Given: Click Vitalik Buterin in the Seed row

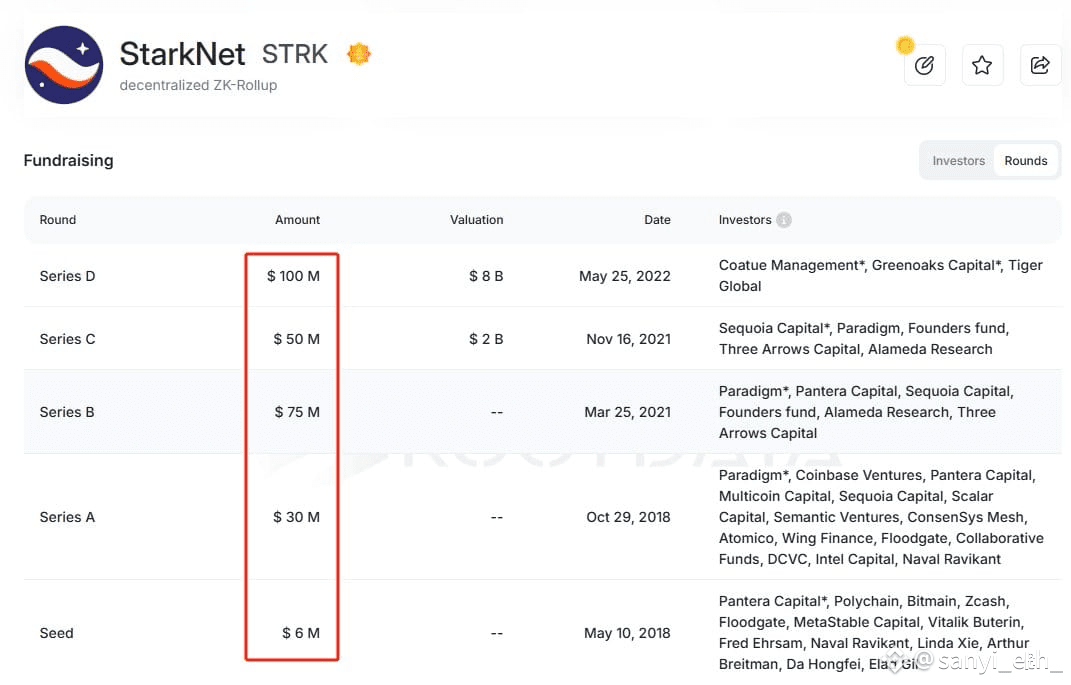Looking at the screenshot, I should (975, 622).
